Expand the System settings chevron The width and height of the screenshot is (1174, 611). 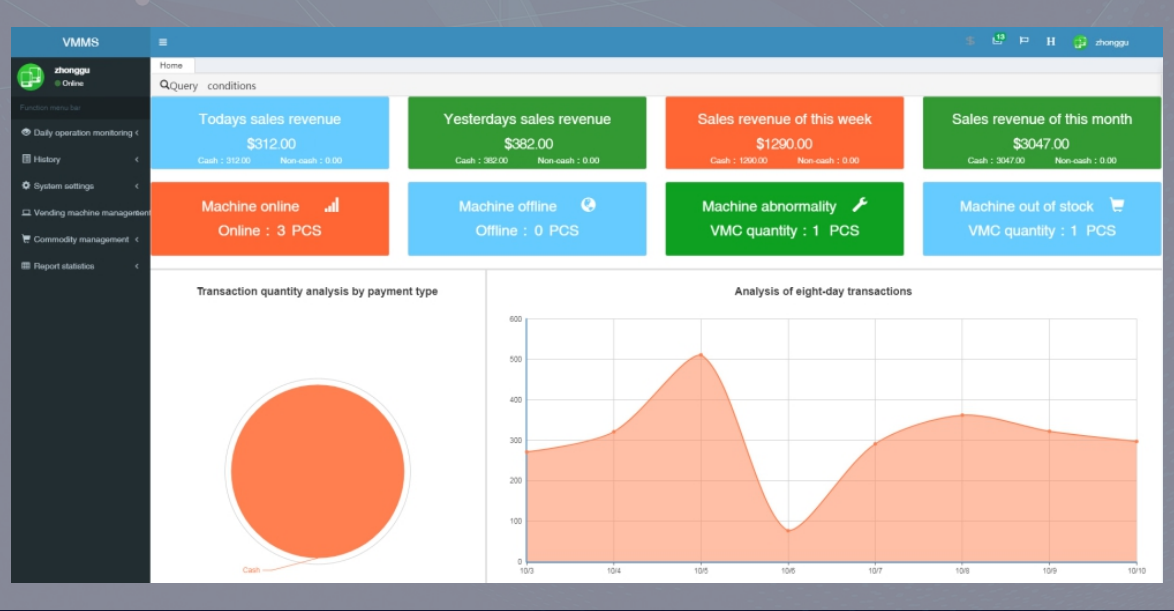point(137,186)
